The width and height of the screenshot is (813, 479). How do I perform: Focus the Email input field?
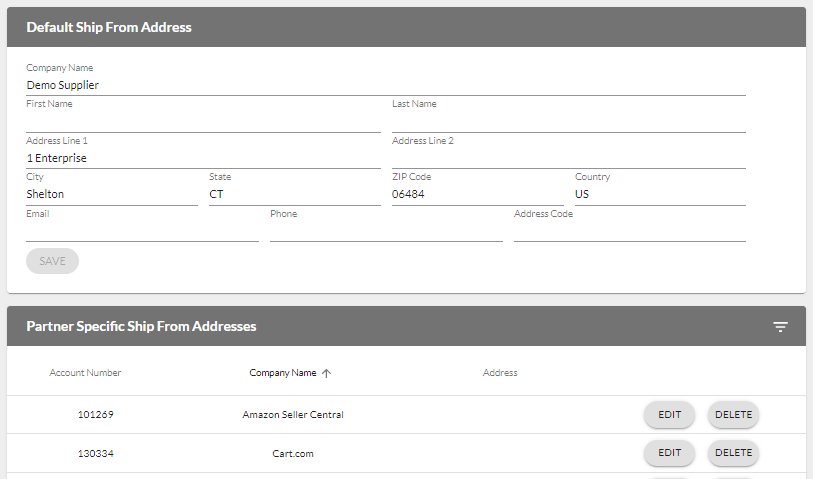point(142,231)
